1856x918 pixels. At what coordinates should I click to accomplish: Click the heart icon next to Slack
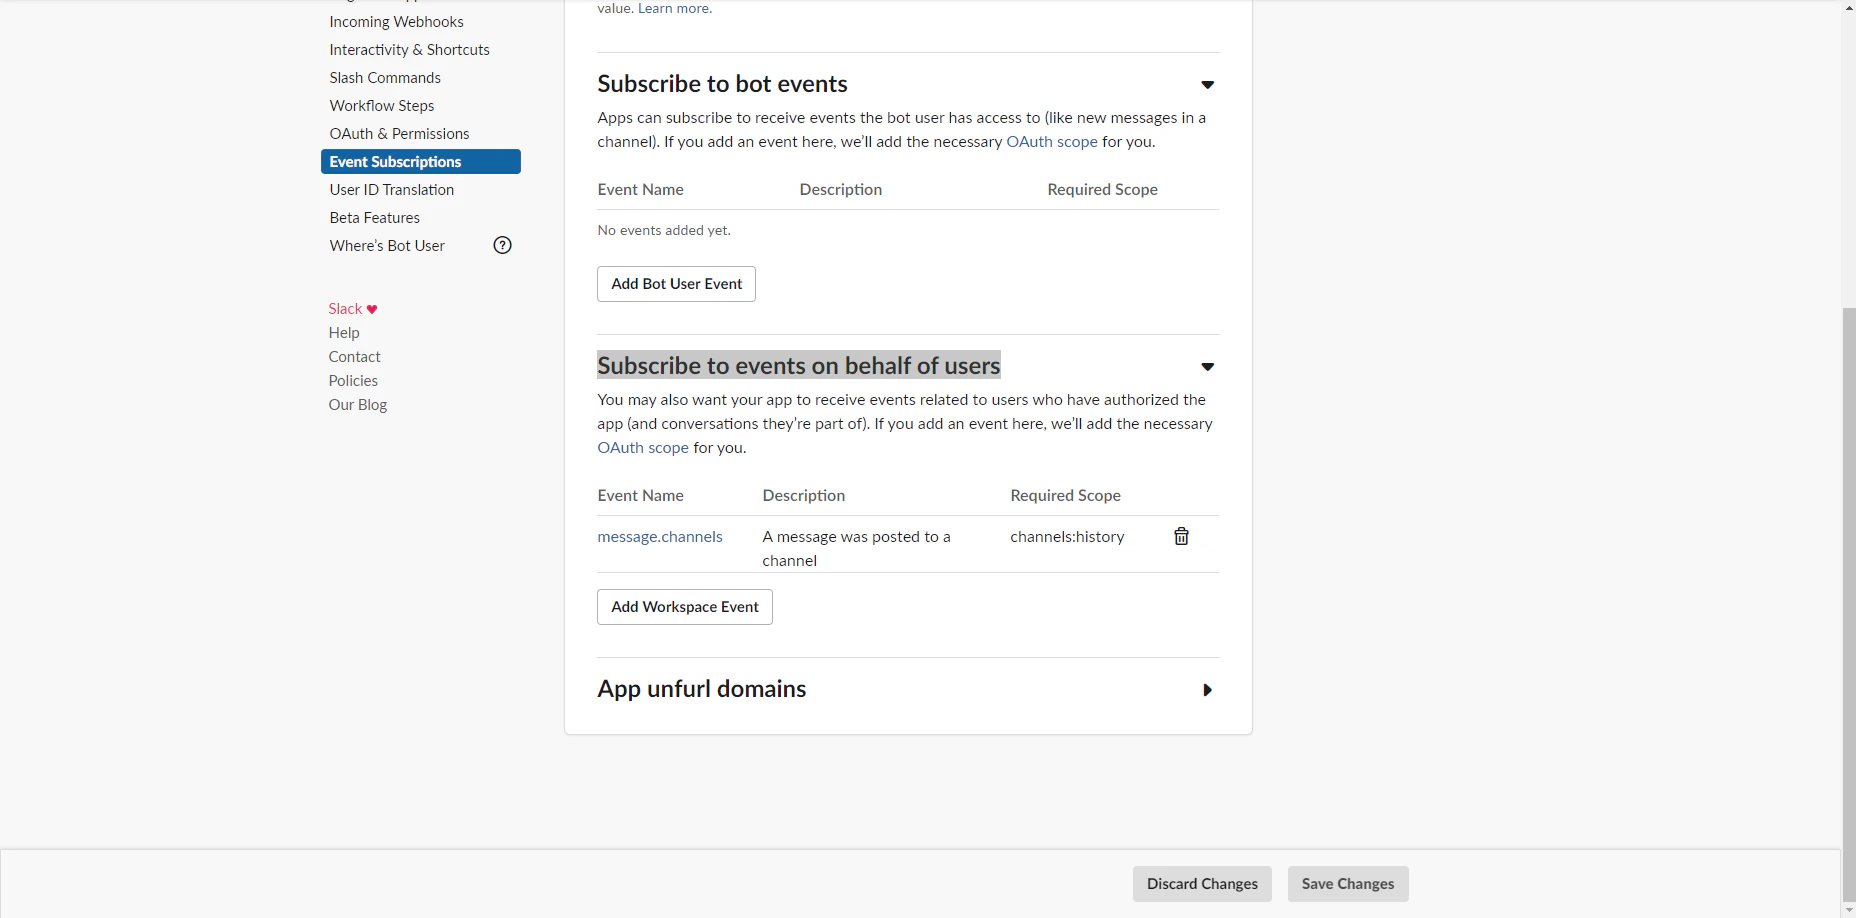click(x=372, y=309)
